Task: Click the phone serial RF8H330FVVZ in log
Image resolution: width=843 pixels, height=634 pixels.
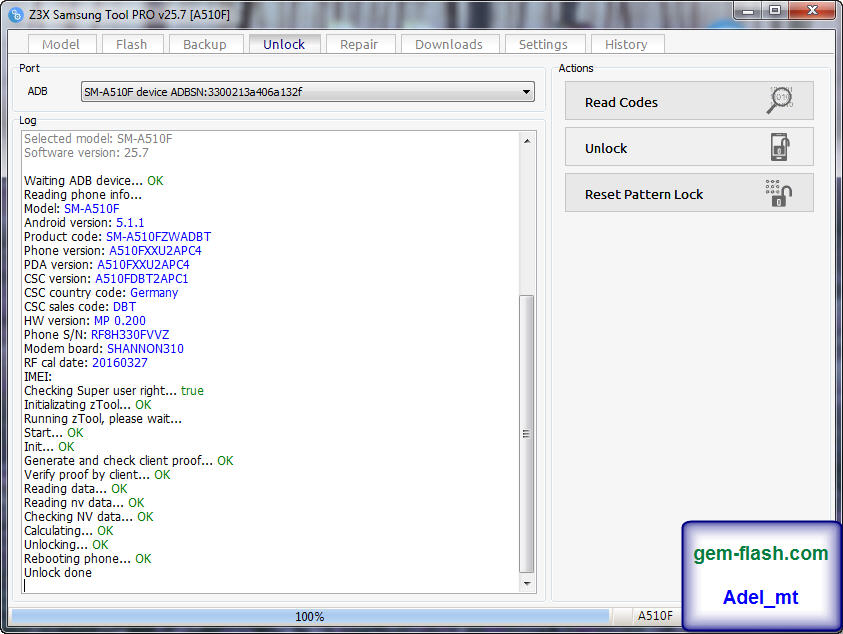Action: (x=130, y=334)
